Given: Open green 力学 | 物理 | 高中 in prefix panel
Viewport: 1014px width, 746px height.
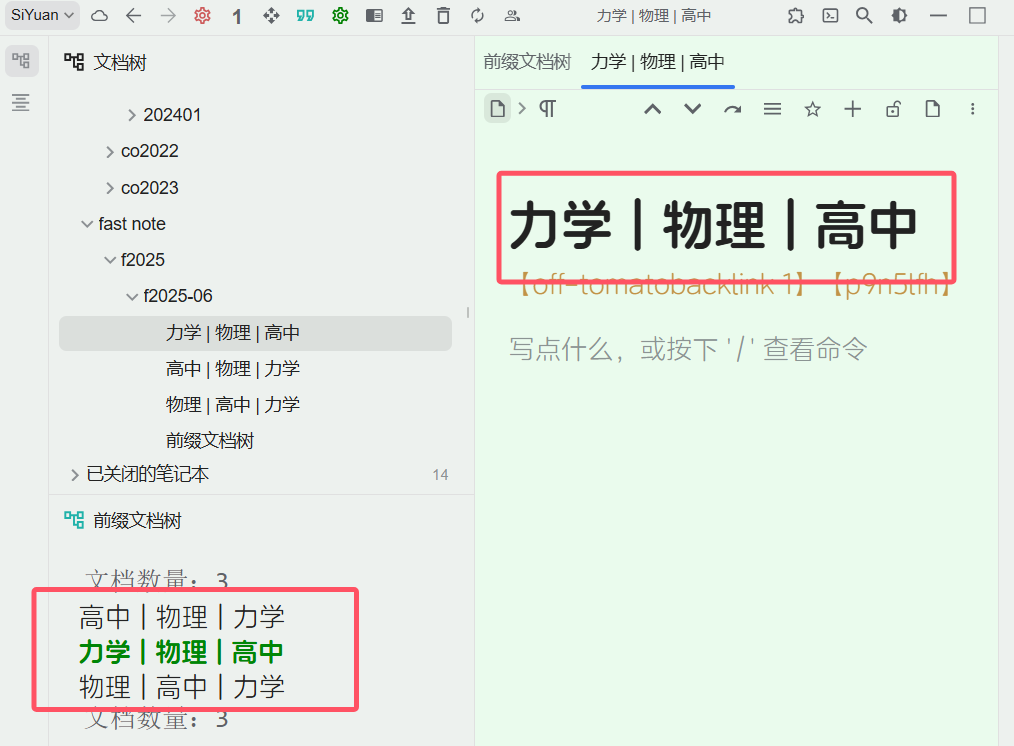Looking at the screenshot, I should pyautogui.click(x=182, y=652).
